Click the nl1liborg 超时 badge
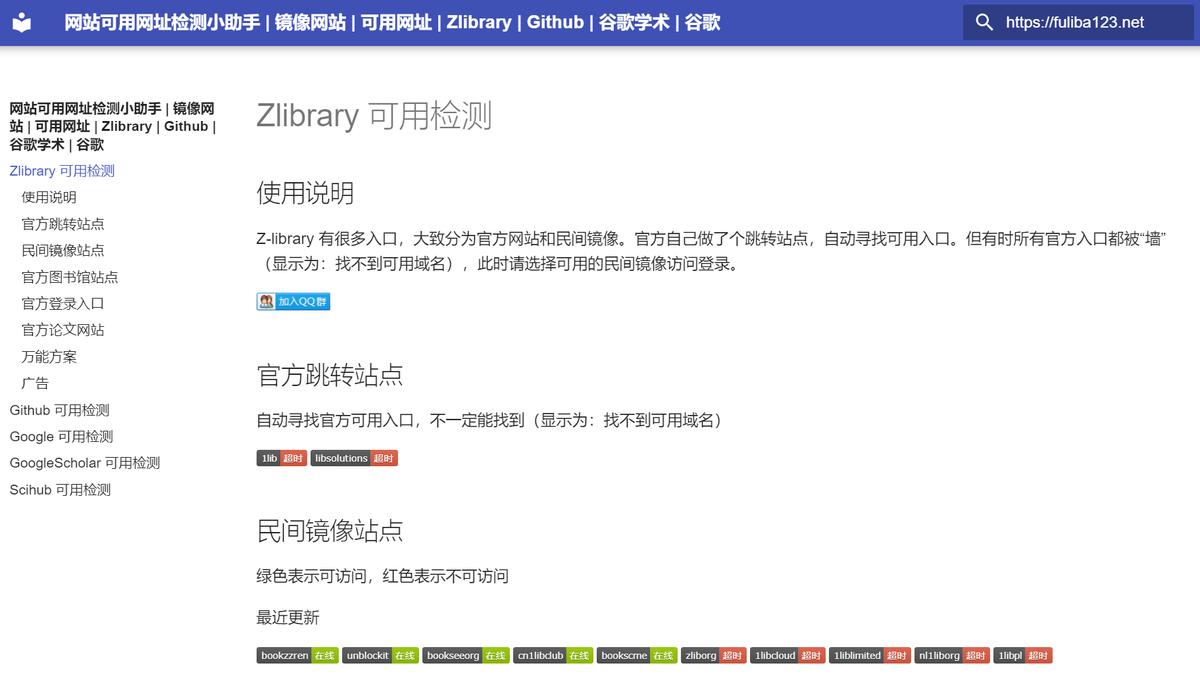 pos(952,656)
